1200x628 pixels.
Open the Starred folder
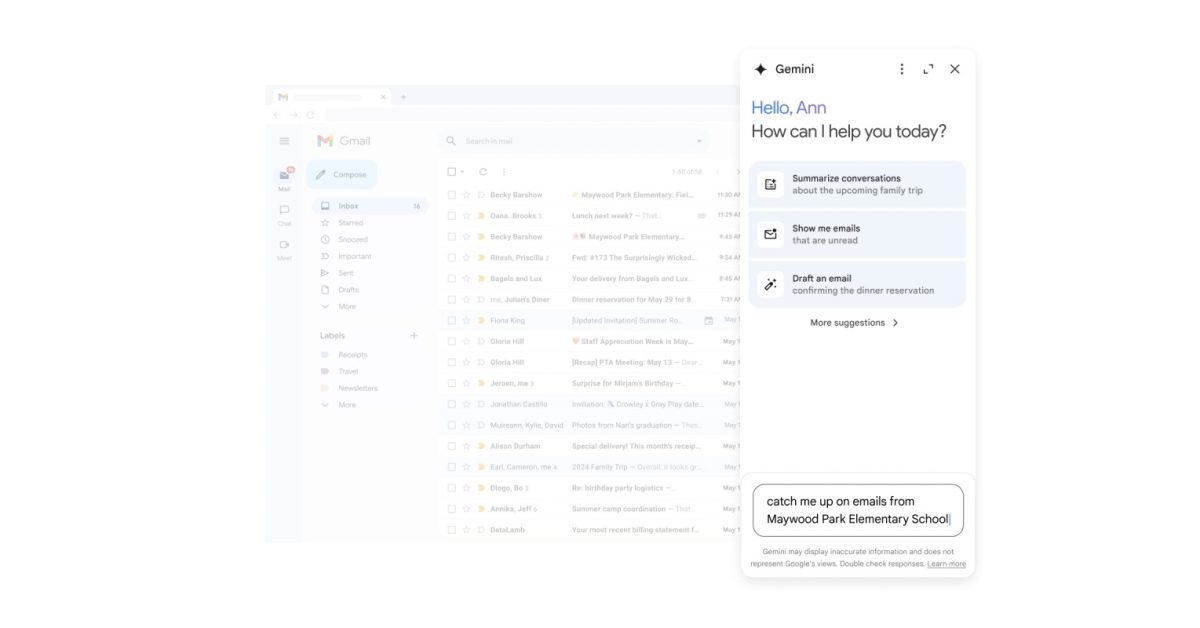350,223
